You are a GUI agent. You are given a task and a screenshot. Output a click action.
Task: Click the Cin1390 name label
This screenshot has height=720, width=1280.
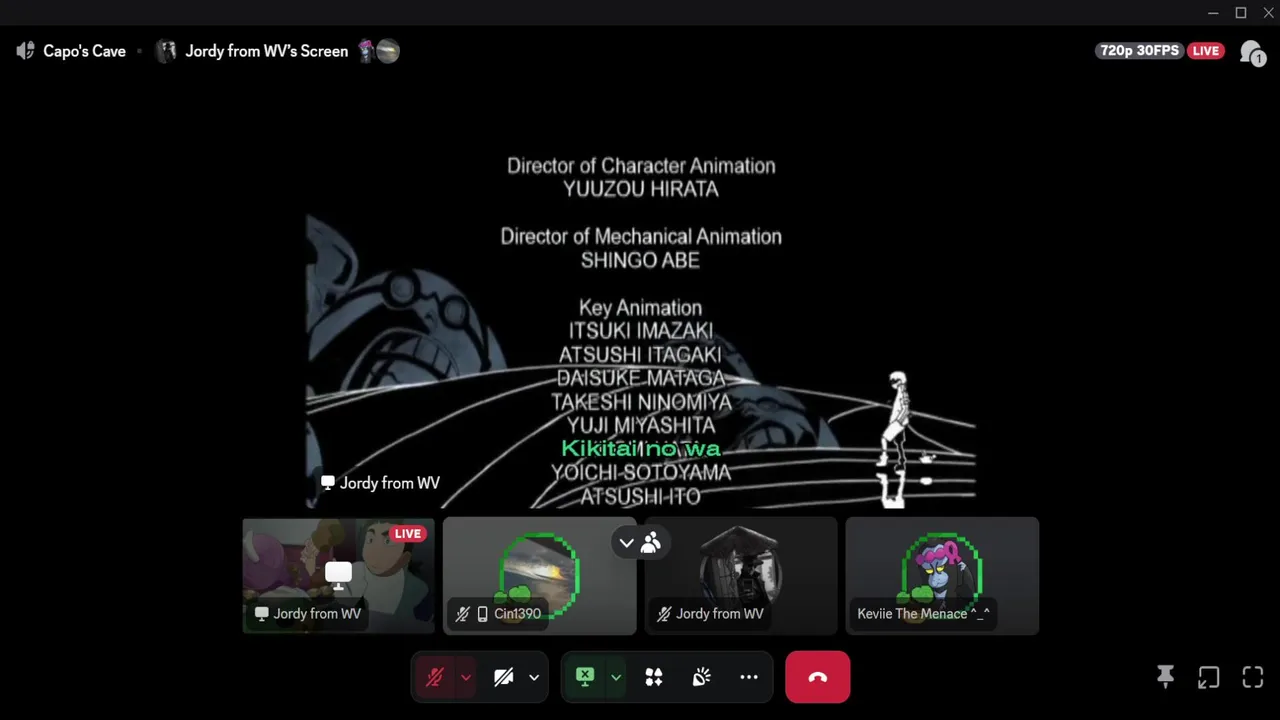517,614
